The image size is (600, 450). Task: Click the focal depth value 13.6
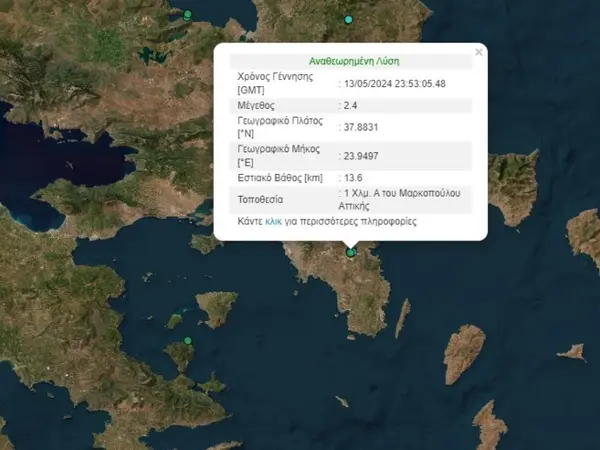pyautogui.click(x=353, y=177)
